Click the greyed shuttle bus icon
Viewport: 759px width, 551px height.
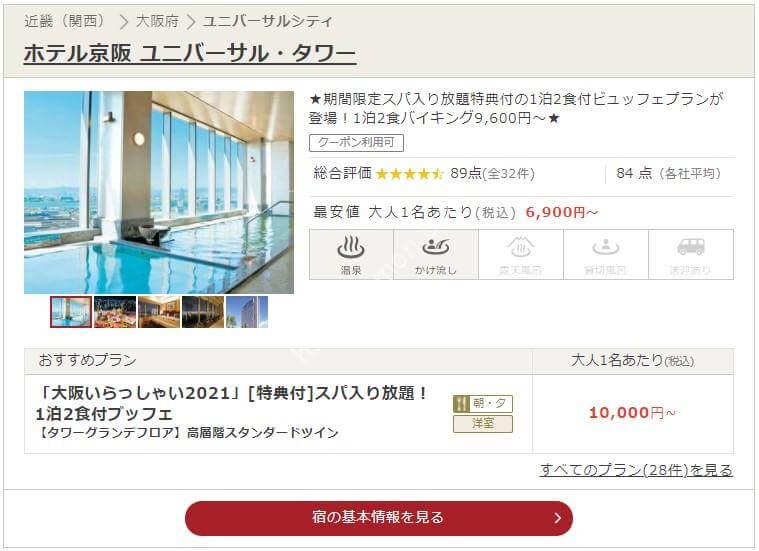(x=691, y=247)
